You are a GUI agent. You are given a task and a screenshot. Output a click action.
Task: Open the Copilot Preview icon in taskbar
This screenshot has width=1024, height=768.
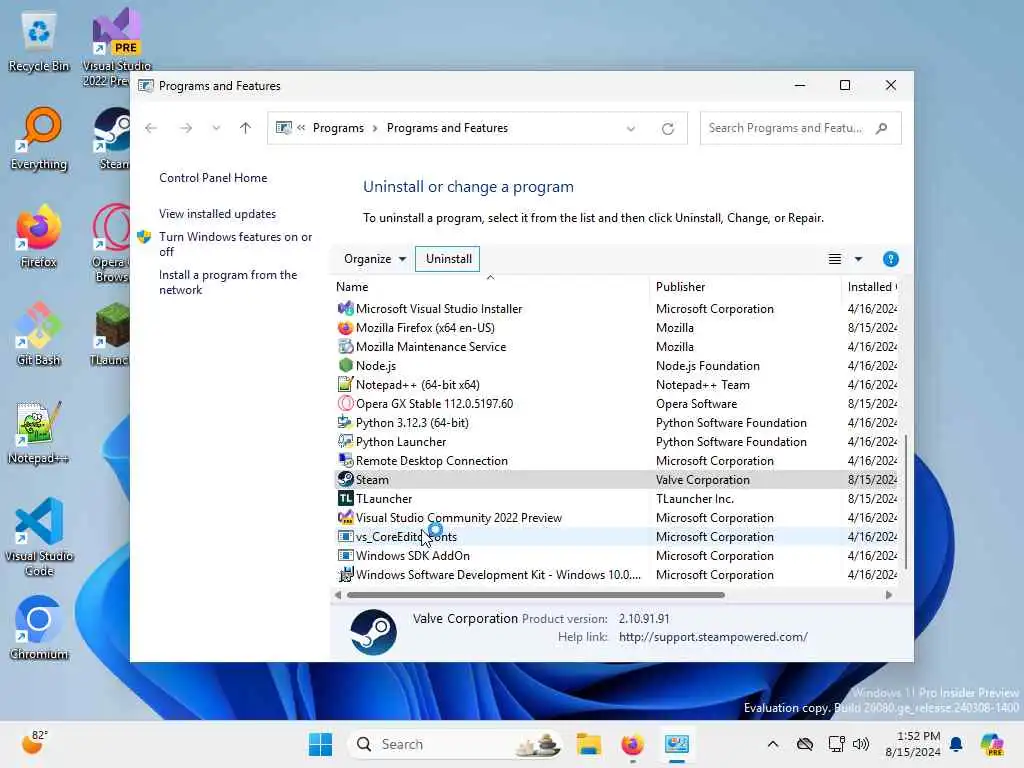pyautogui.click(x=993, y=744)
